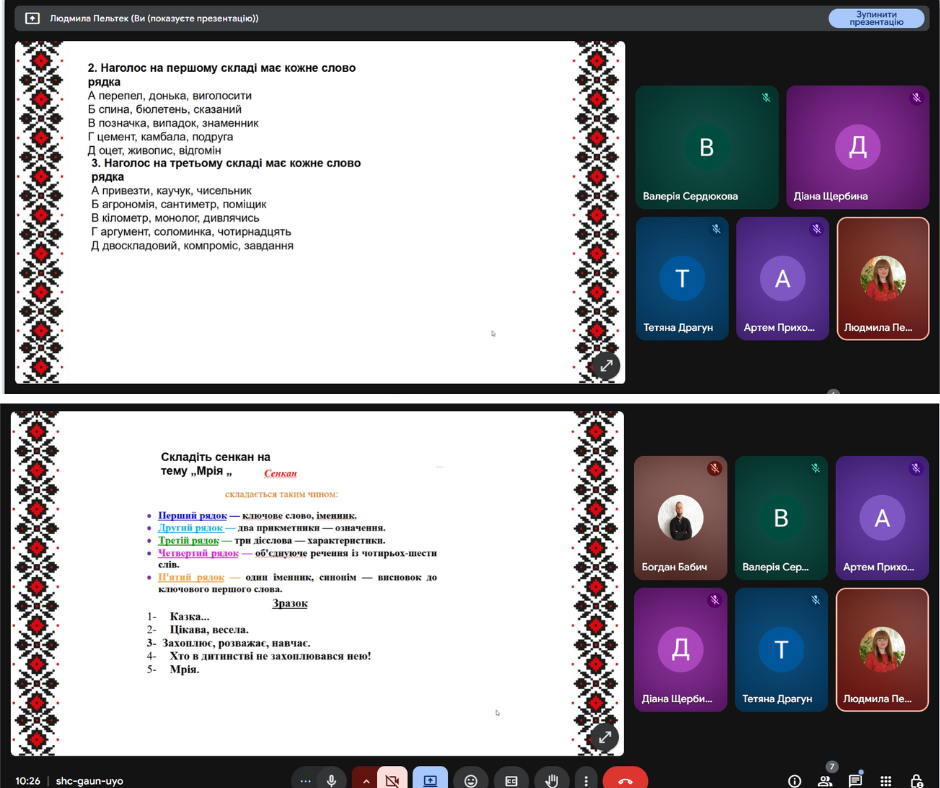Click the present screen icon in toolbar

pyautogui.click(x=430, y=780)
